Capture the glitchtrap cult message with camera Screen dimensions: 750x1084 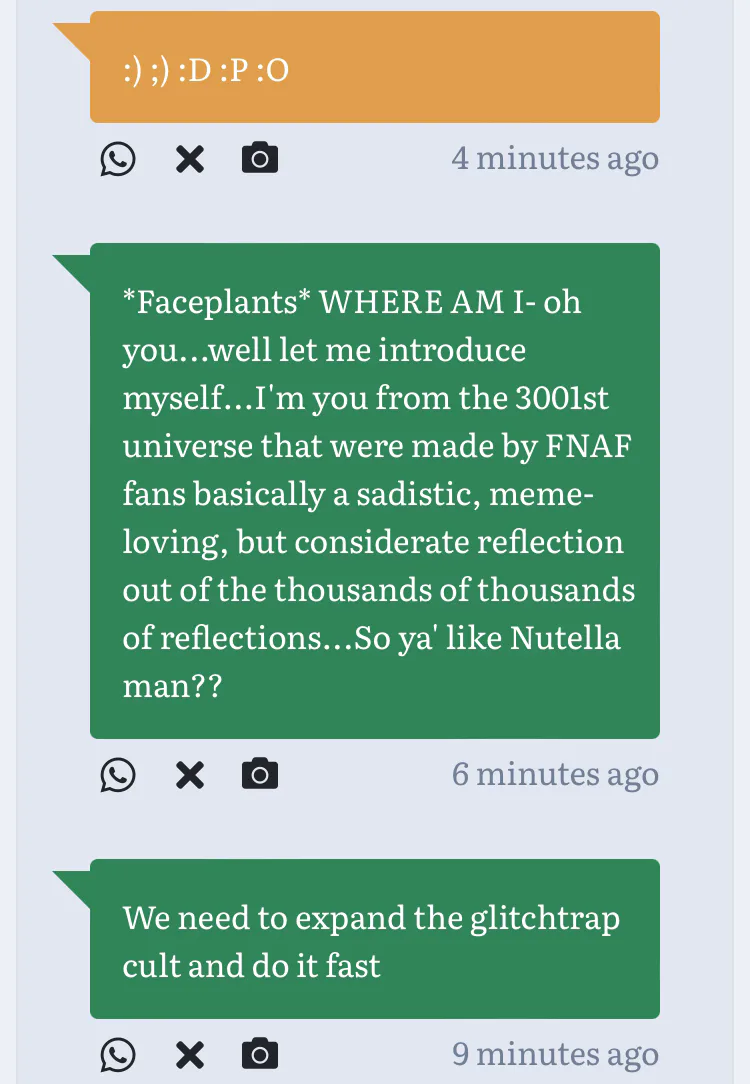260,1055
